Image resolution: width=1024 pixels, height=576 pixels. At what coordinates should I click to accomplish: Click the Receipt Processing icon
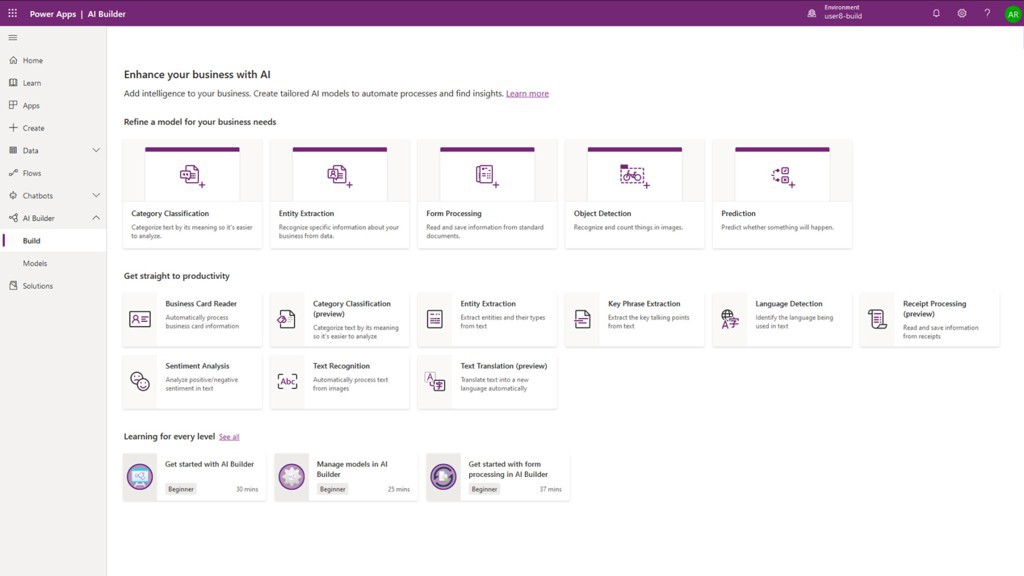tap(878, 319)
